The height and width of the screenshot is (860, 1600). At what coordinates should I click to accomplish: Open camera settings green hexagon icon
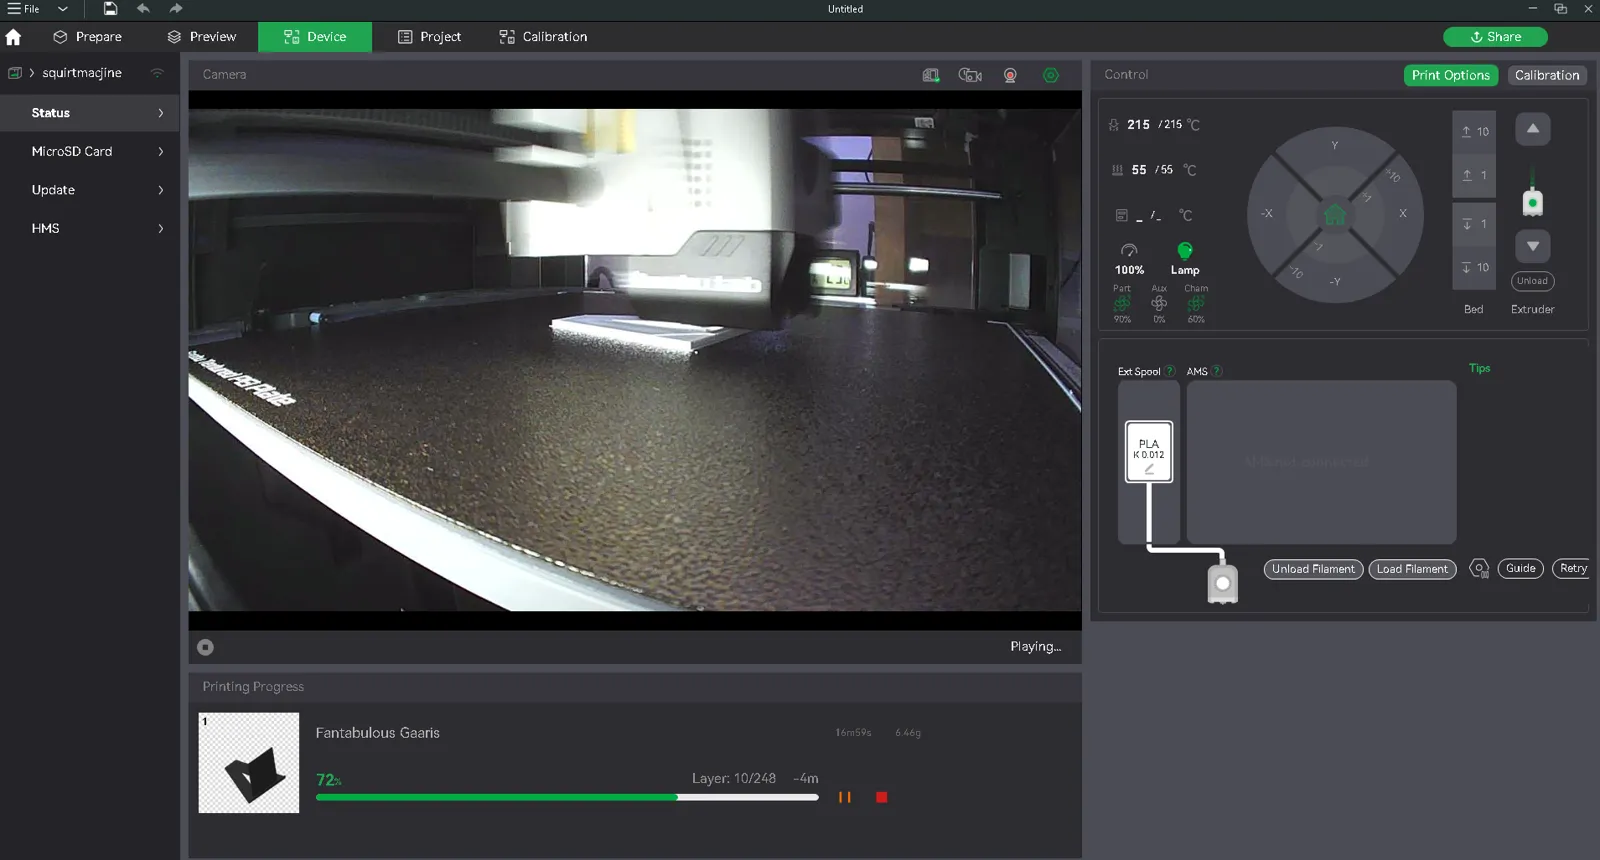[1051, 75]
